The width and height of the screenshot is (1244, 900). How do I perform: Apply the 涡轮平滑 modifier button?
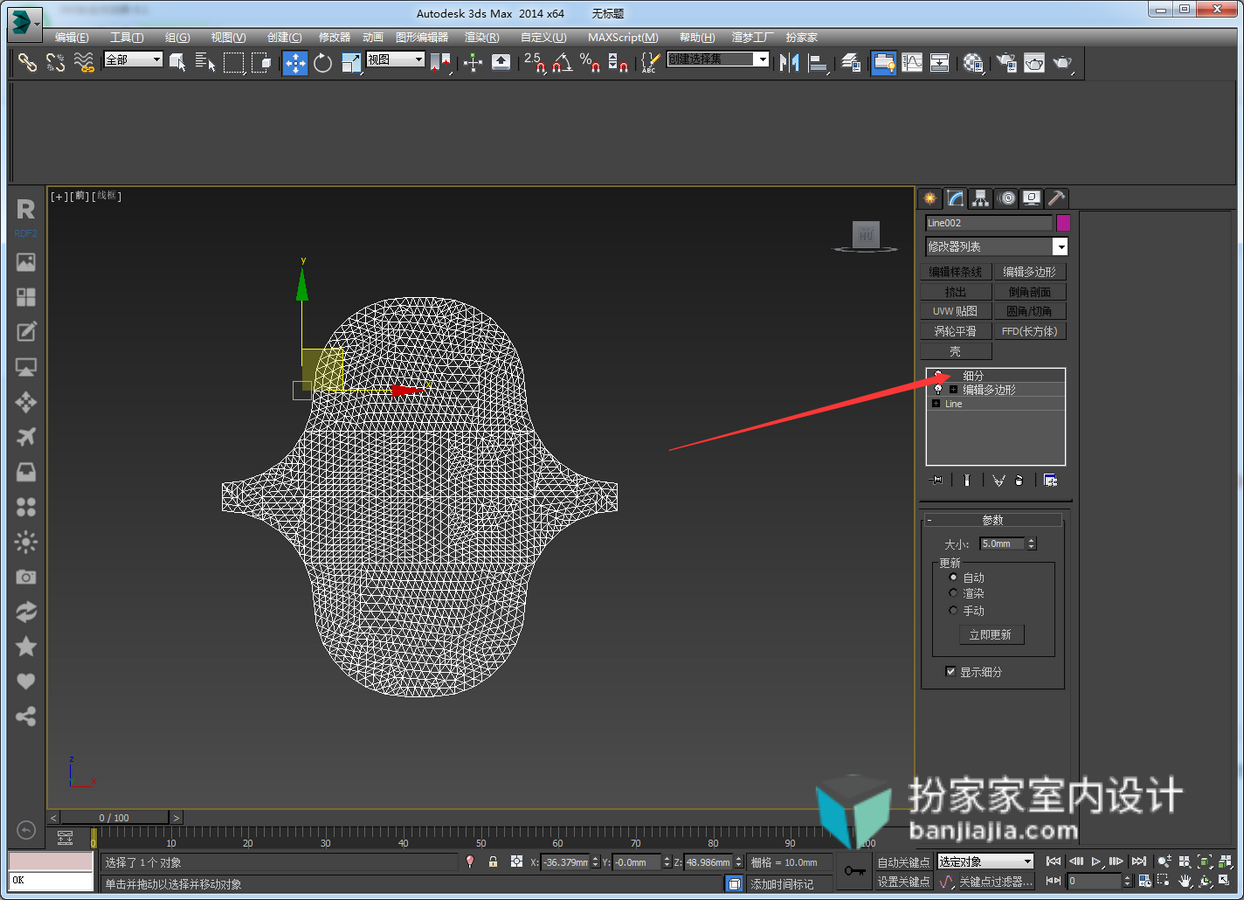point(955,331)
